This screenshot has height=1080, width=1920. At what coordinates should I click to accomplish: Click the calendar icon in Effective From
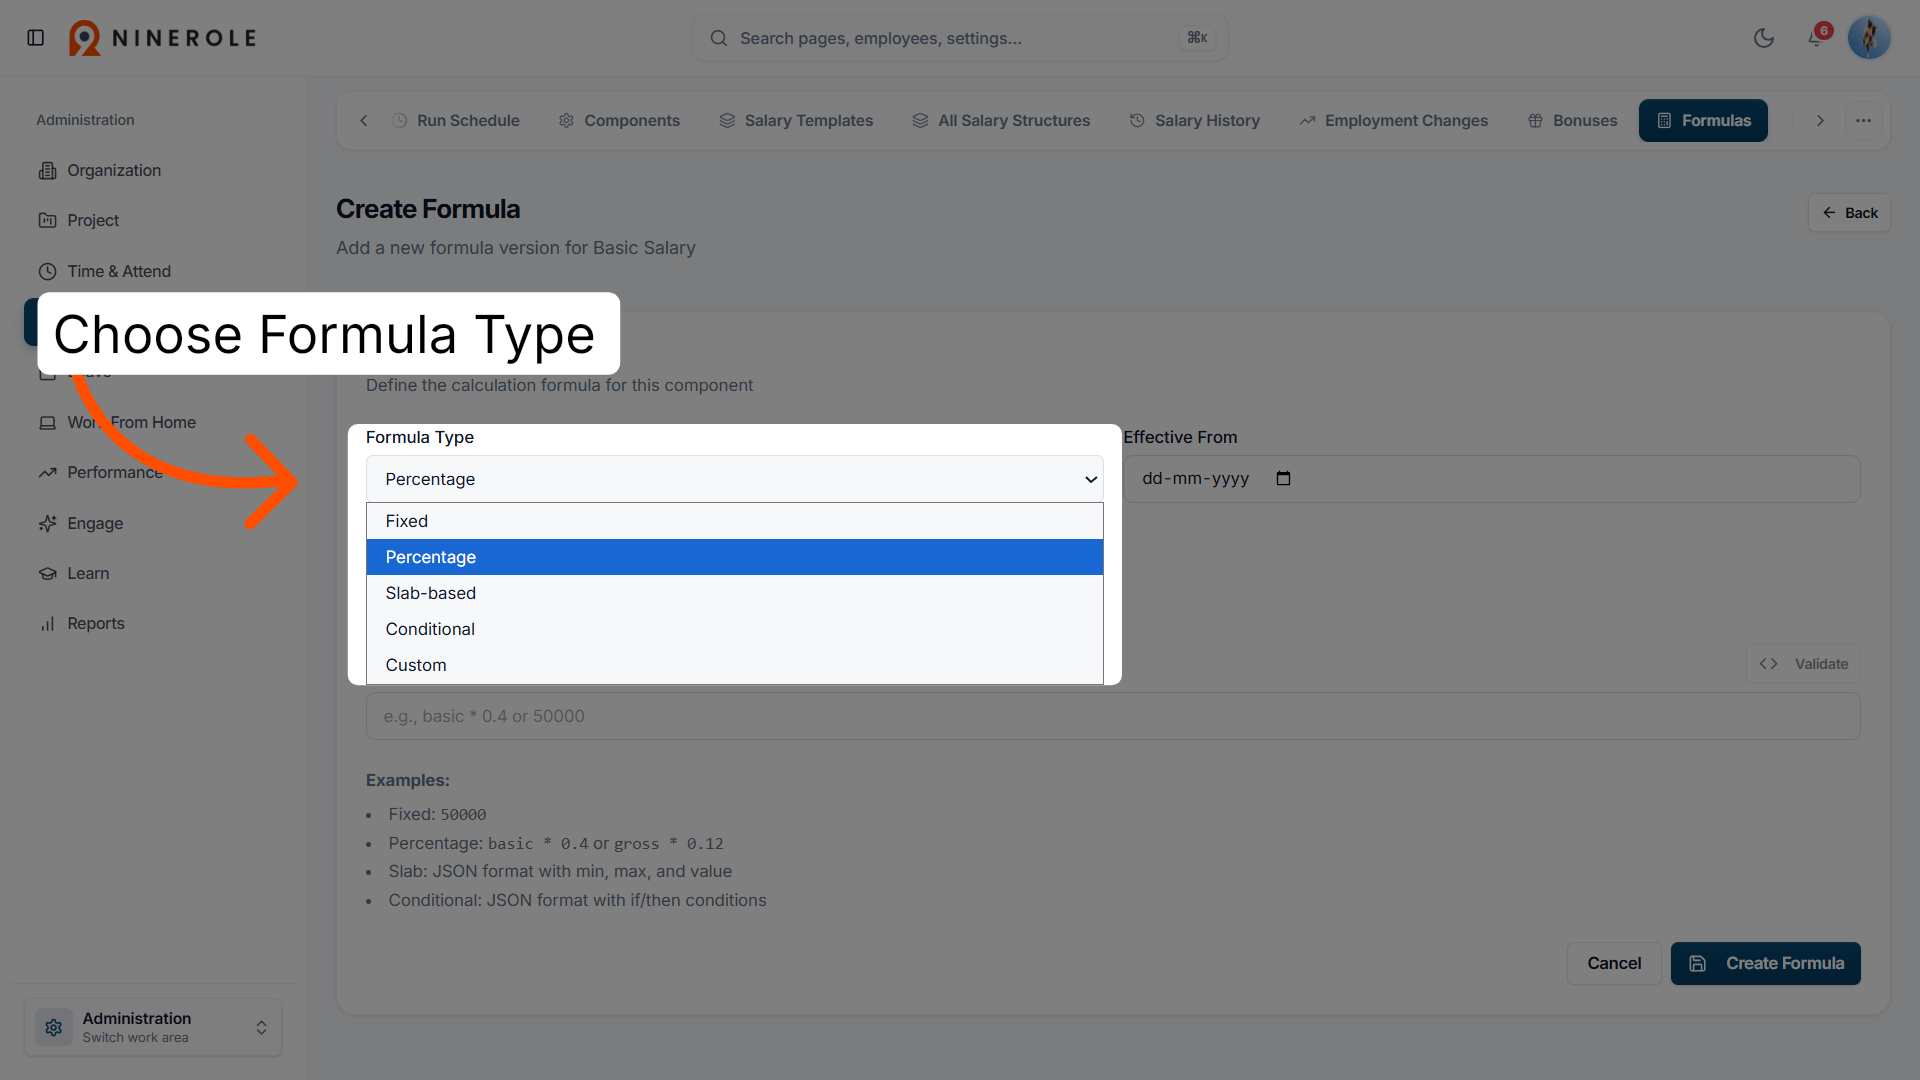(x=1283, y=478)
